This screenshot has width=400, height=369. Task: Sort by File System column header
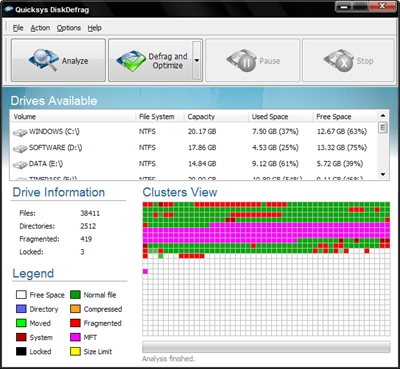click(160, 117)
